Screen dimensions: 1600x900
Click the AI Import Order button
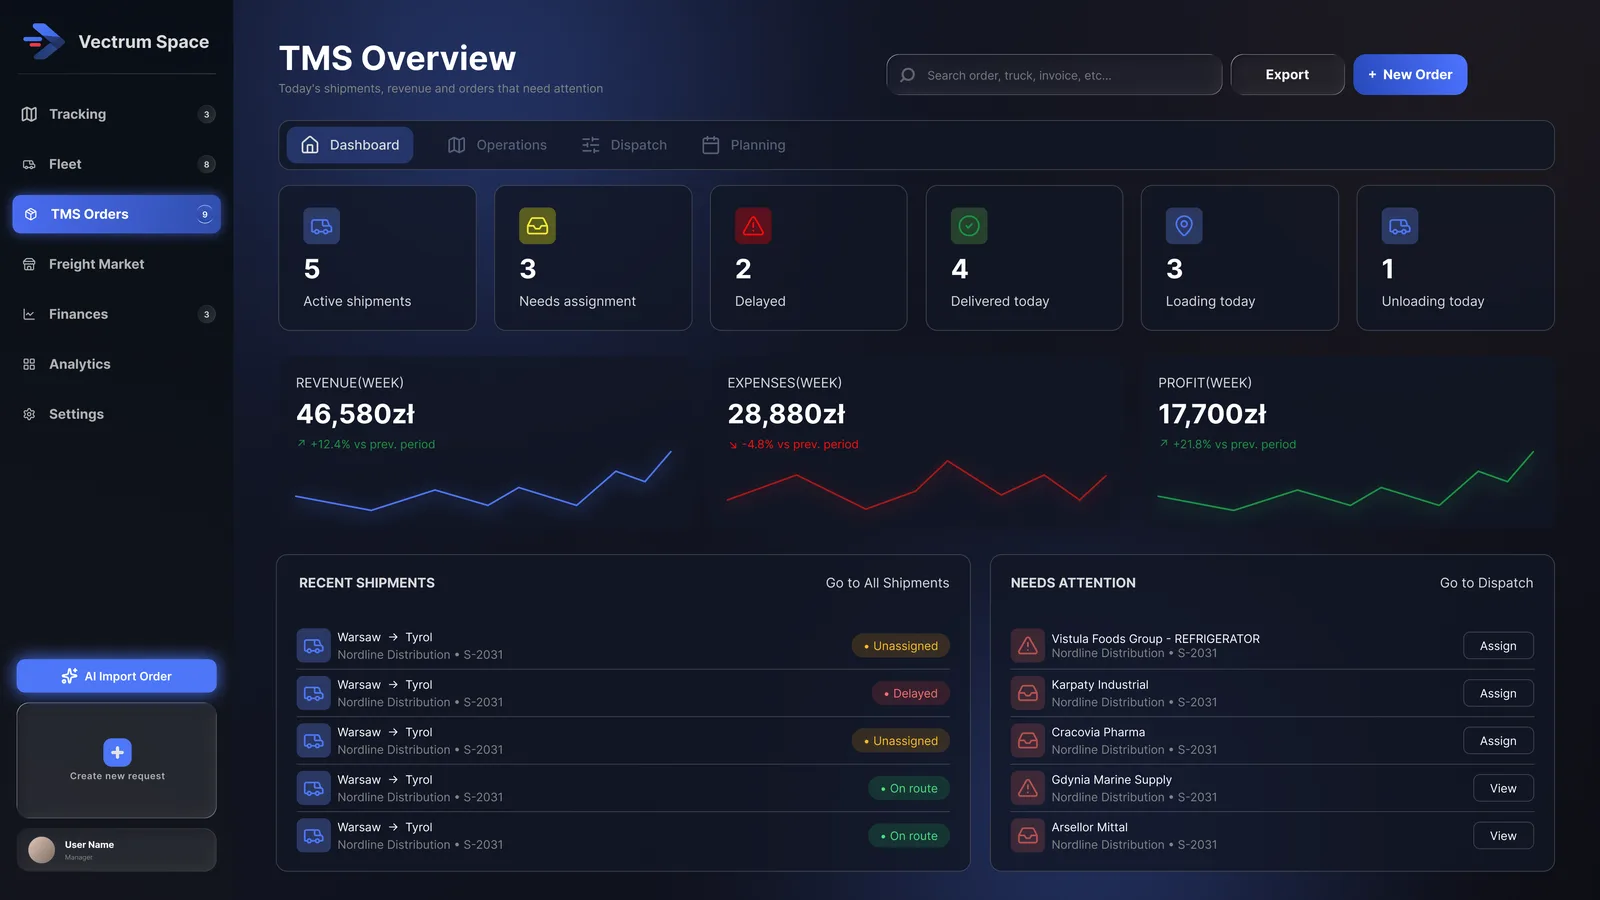[x=117, y=676]
